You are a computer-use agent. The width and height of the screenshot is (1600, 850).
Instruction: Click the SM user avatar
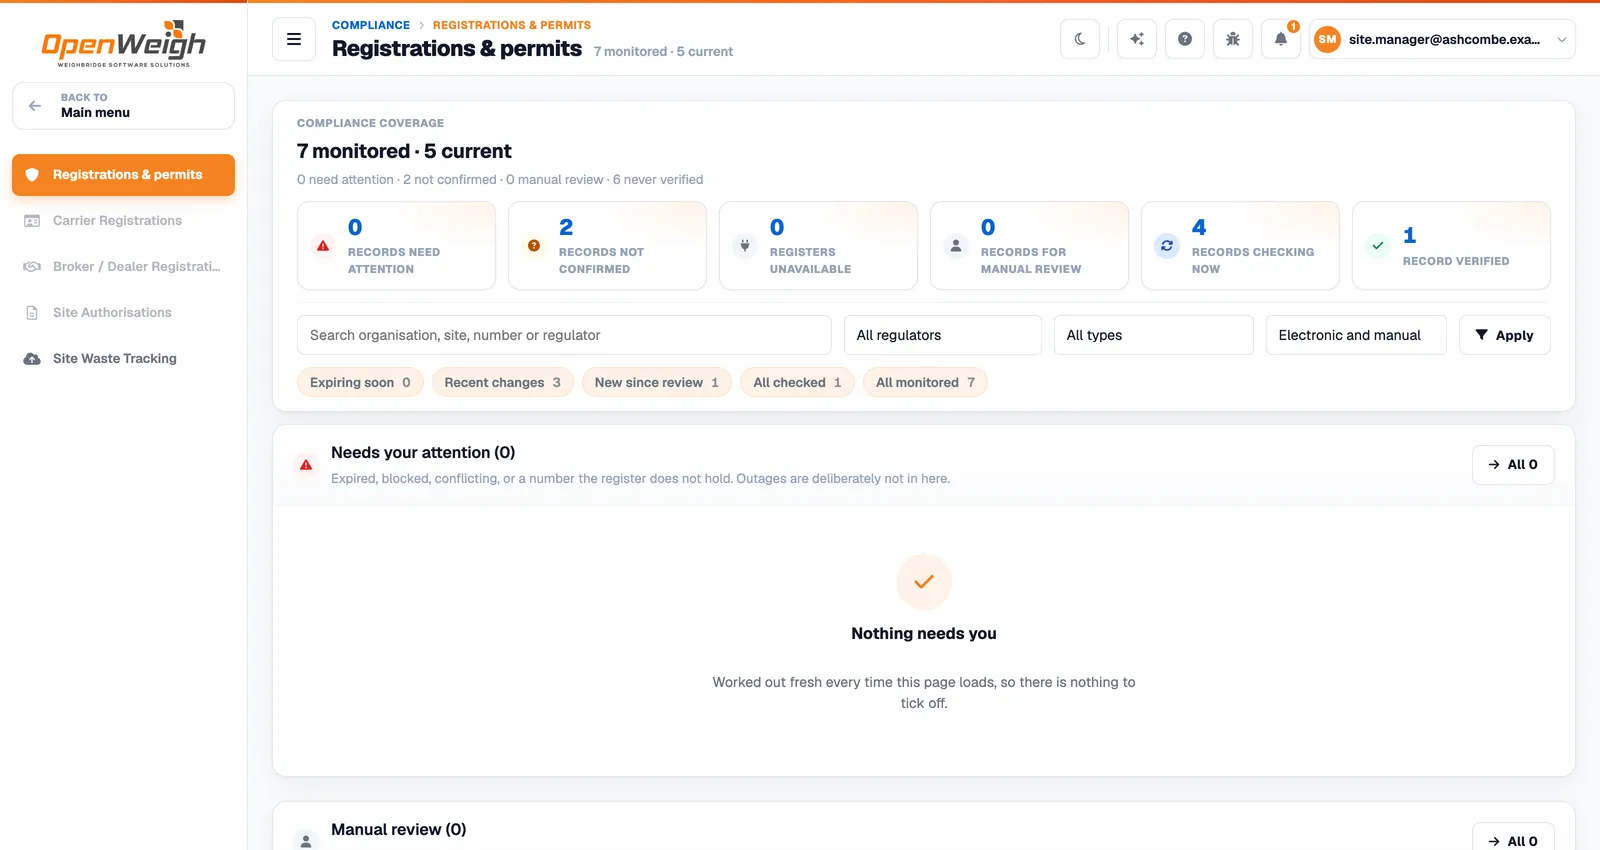point(1327,40)
